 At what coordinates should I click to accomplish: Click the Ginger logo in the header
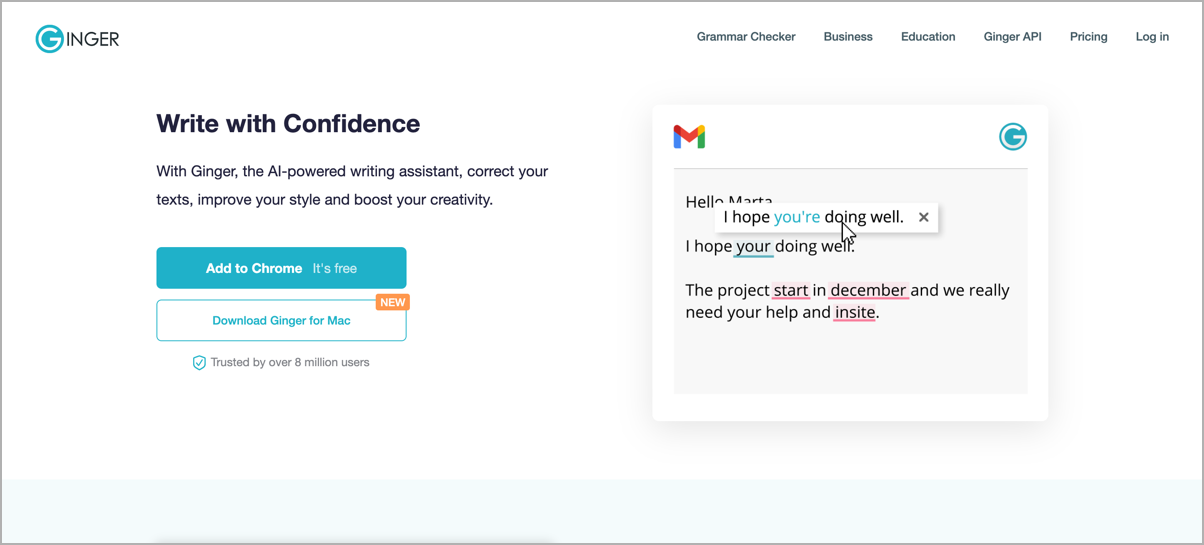pos(78,39)
